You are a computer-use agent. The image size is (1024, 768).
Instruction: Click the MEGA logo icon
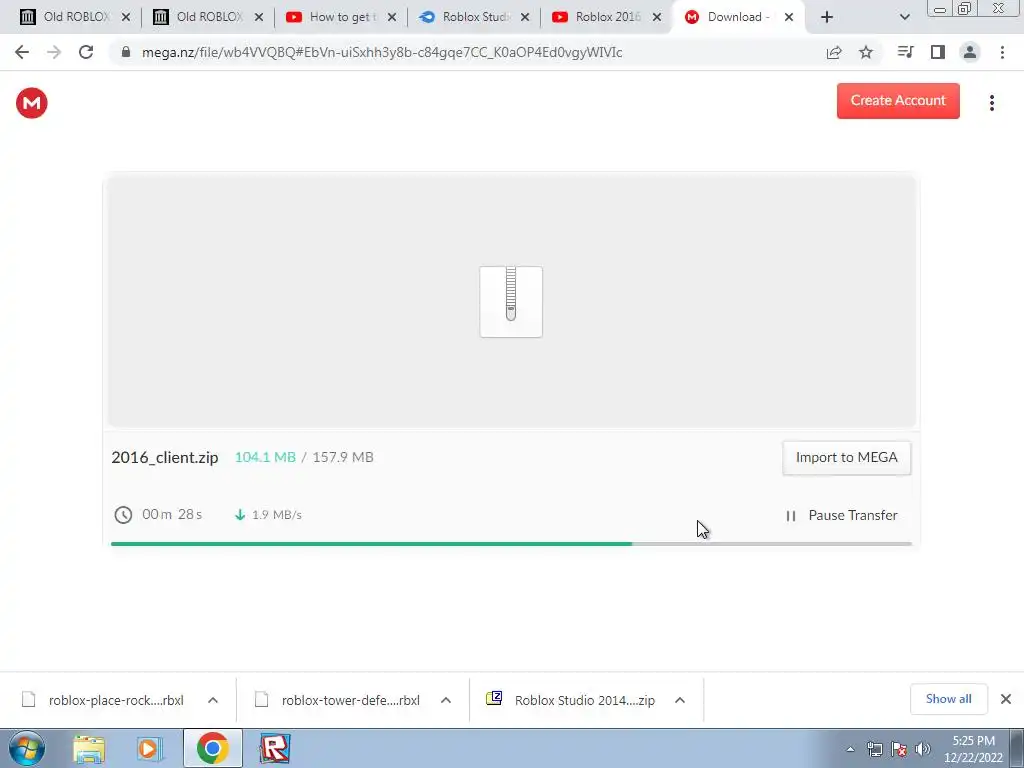coord(31,103)
